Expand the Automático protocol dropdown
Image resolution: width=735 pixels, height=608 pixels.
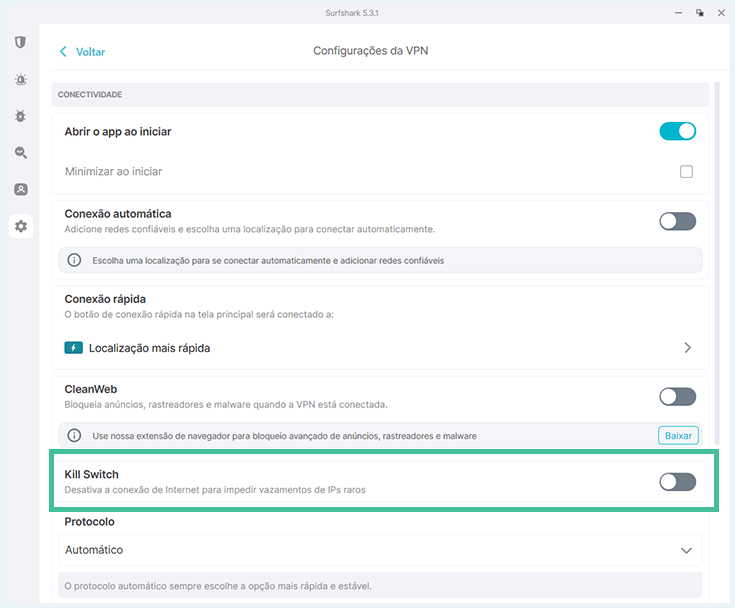tap(380, 550)
